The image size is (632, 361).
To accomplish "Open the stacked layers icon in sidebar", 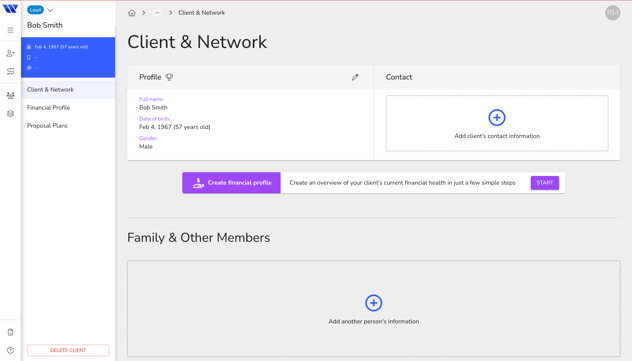I will coord(10,114).
